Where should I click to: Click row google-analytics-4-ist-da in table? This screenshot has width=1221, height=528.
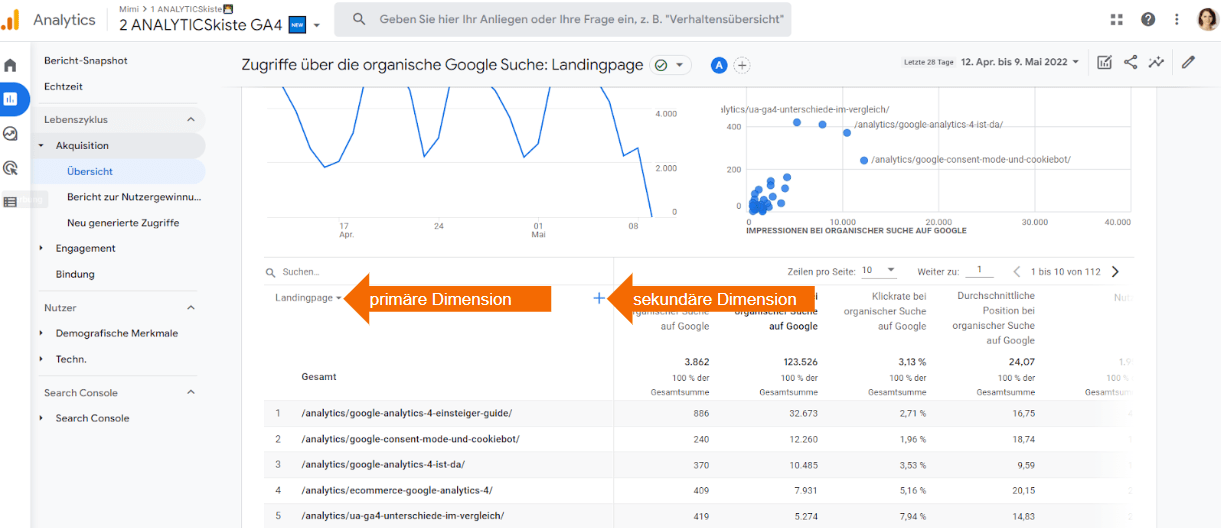tap(383, 465)
